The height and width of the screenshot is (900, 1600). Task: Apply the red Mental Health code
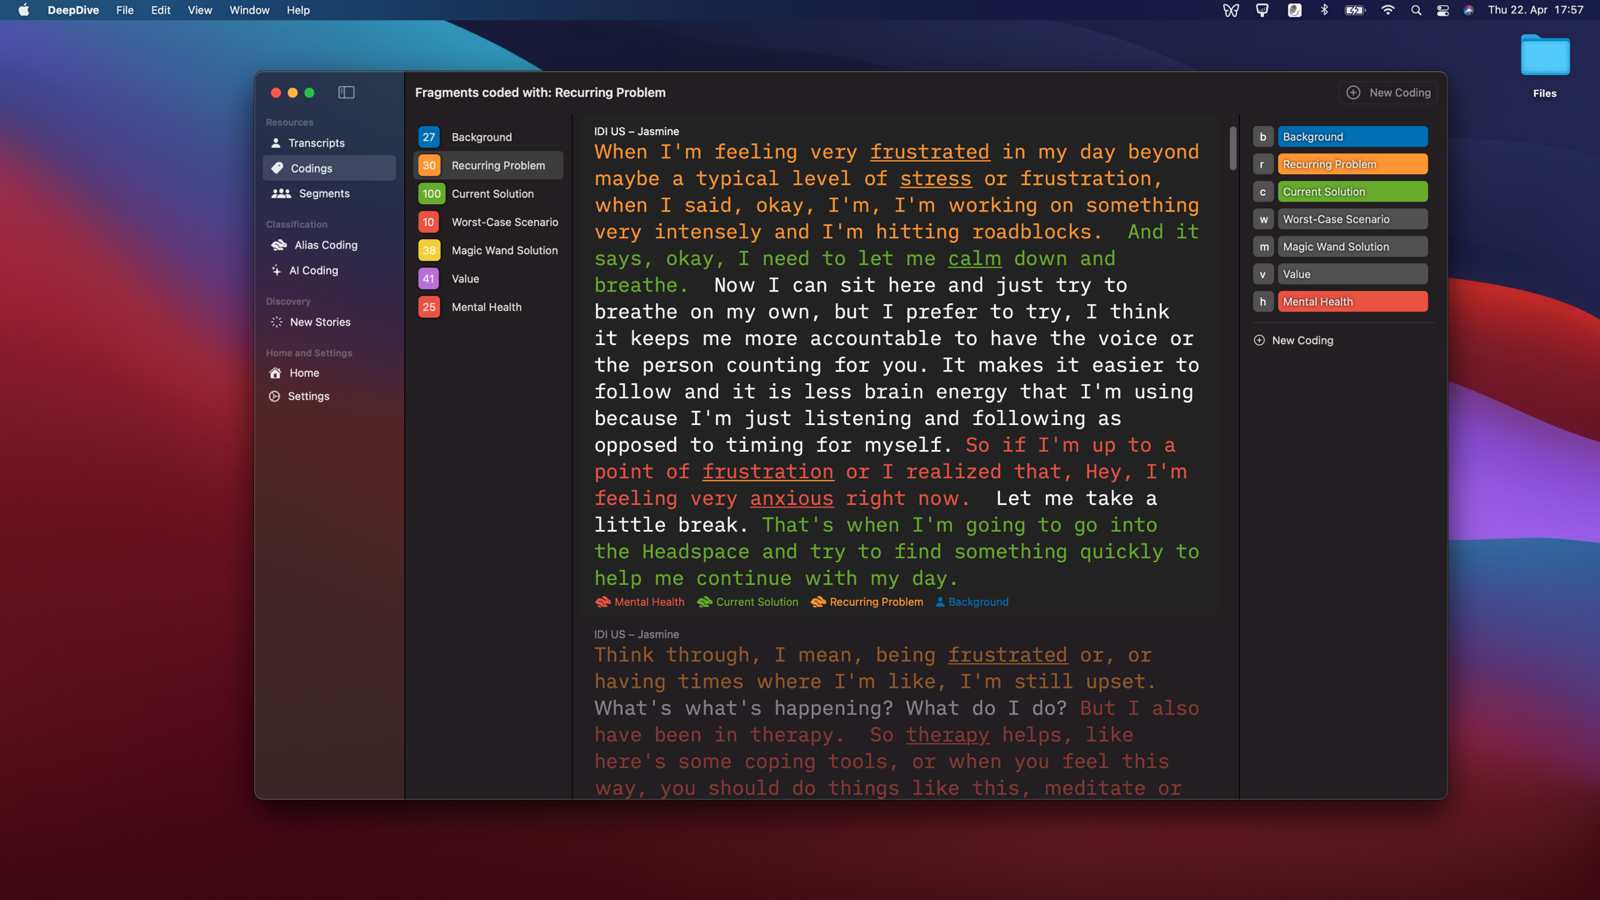point(1352,301)
